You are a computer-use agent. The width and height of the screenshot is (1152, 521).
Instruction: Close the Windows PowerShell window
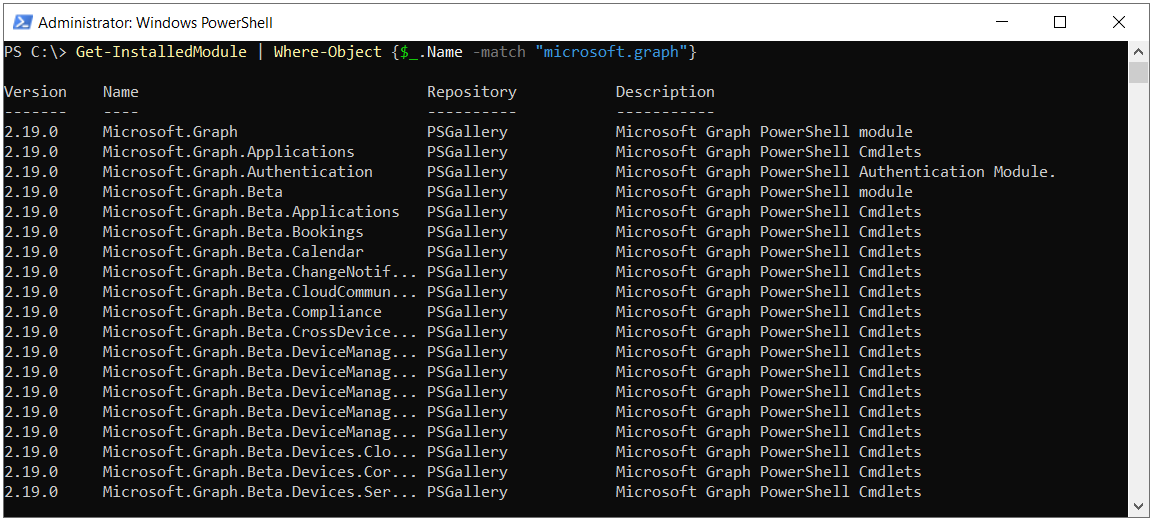(1119, 23)
